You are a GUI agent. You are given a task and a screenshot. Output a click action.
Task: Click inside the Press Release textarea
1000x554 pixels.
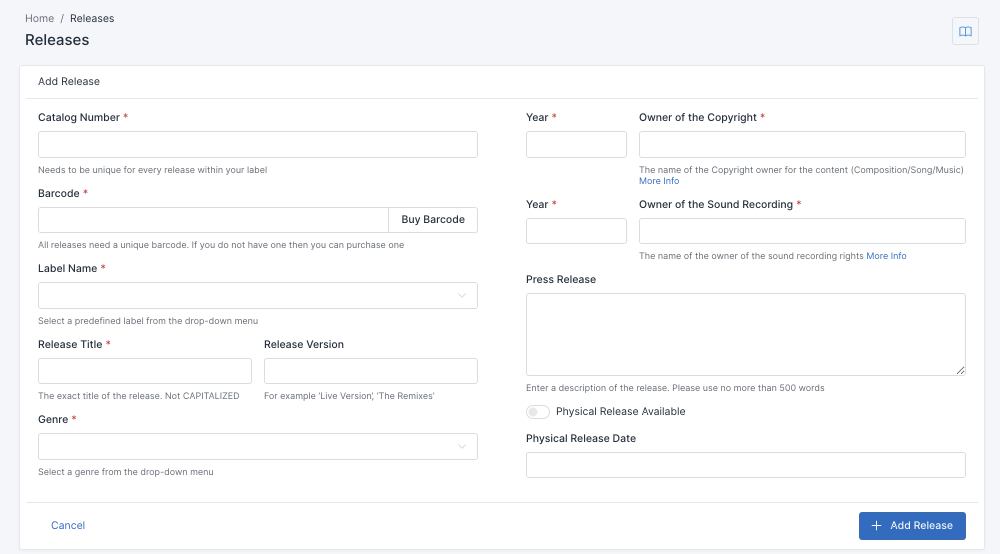click(745, 334)
